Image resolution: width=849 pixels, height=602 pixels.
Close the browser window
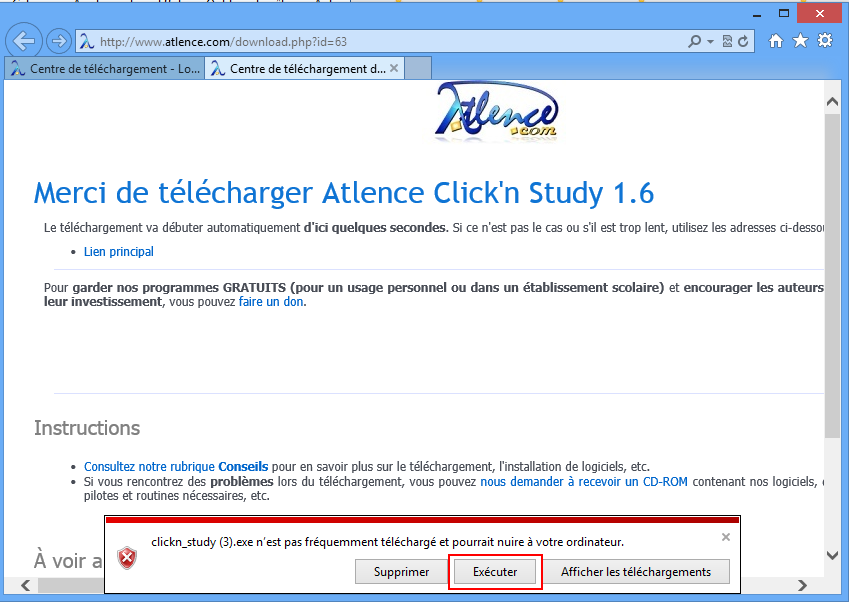click(x=820, y=14)
